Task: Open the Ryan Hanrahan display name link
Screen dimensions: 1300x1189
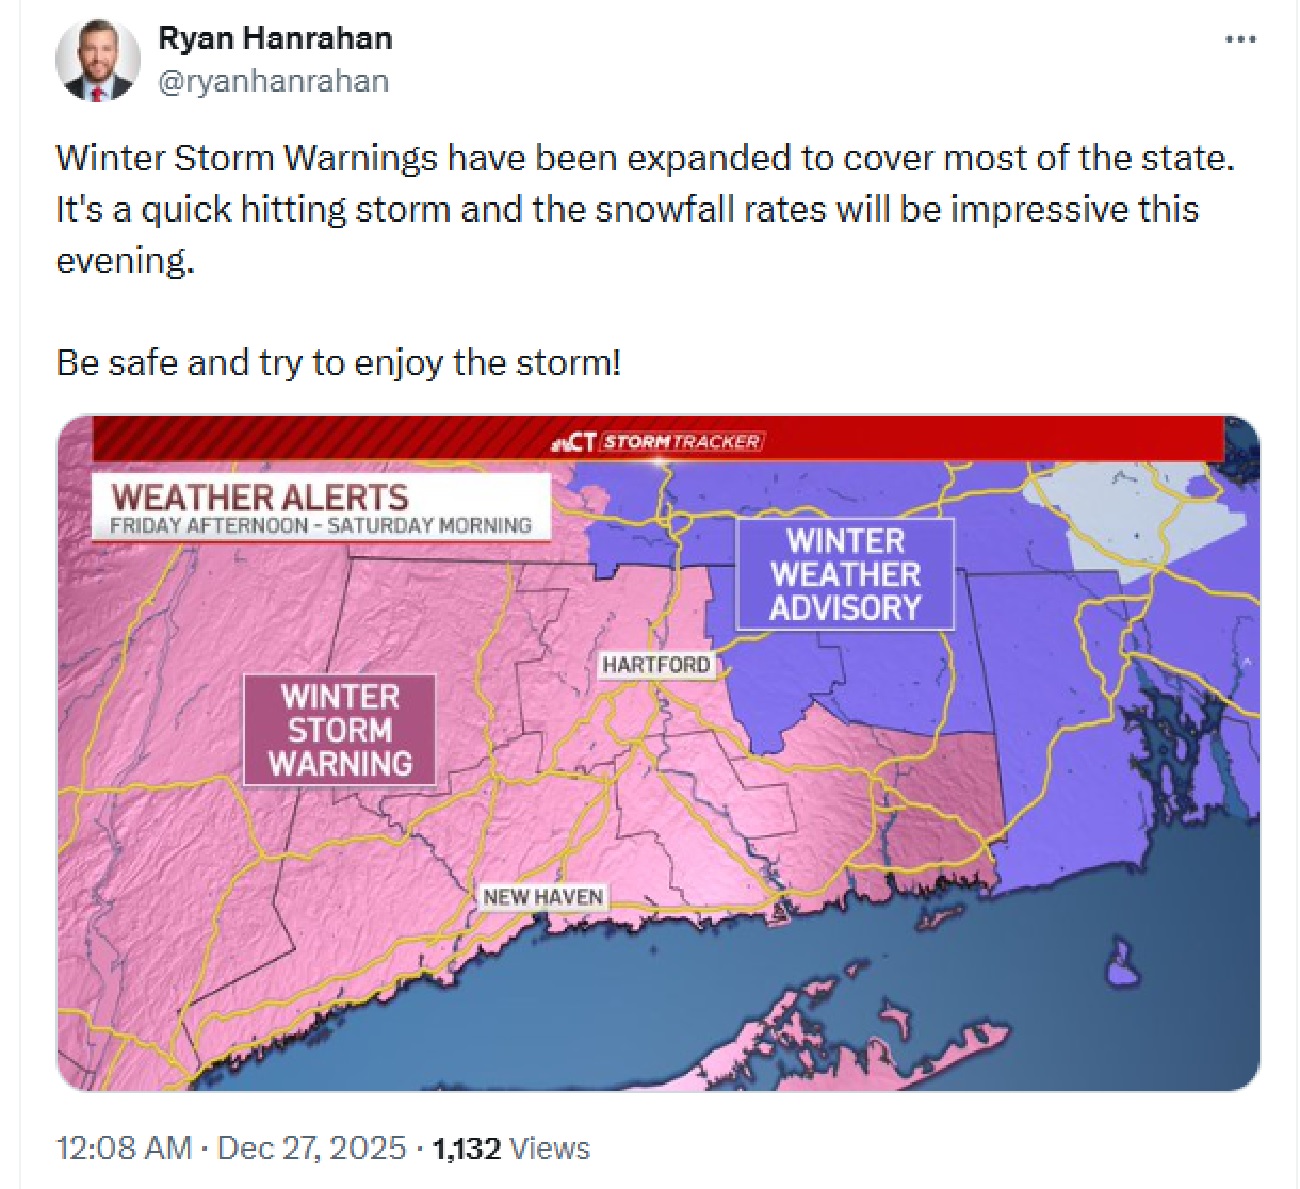Action: pyautogui.click(x=275, y=39)
